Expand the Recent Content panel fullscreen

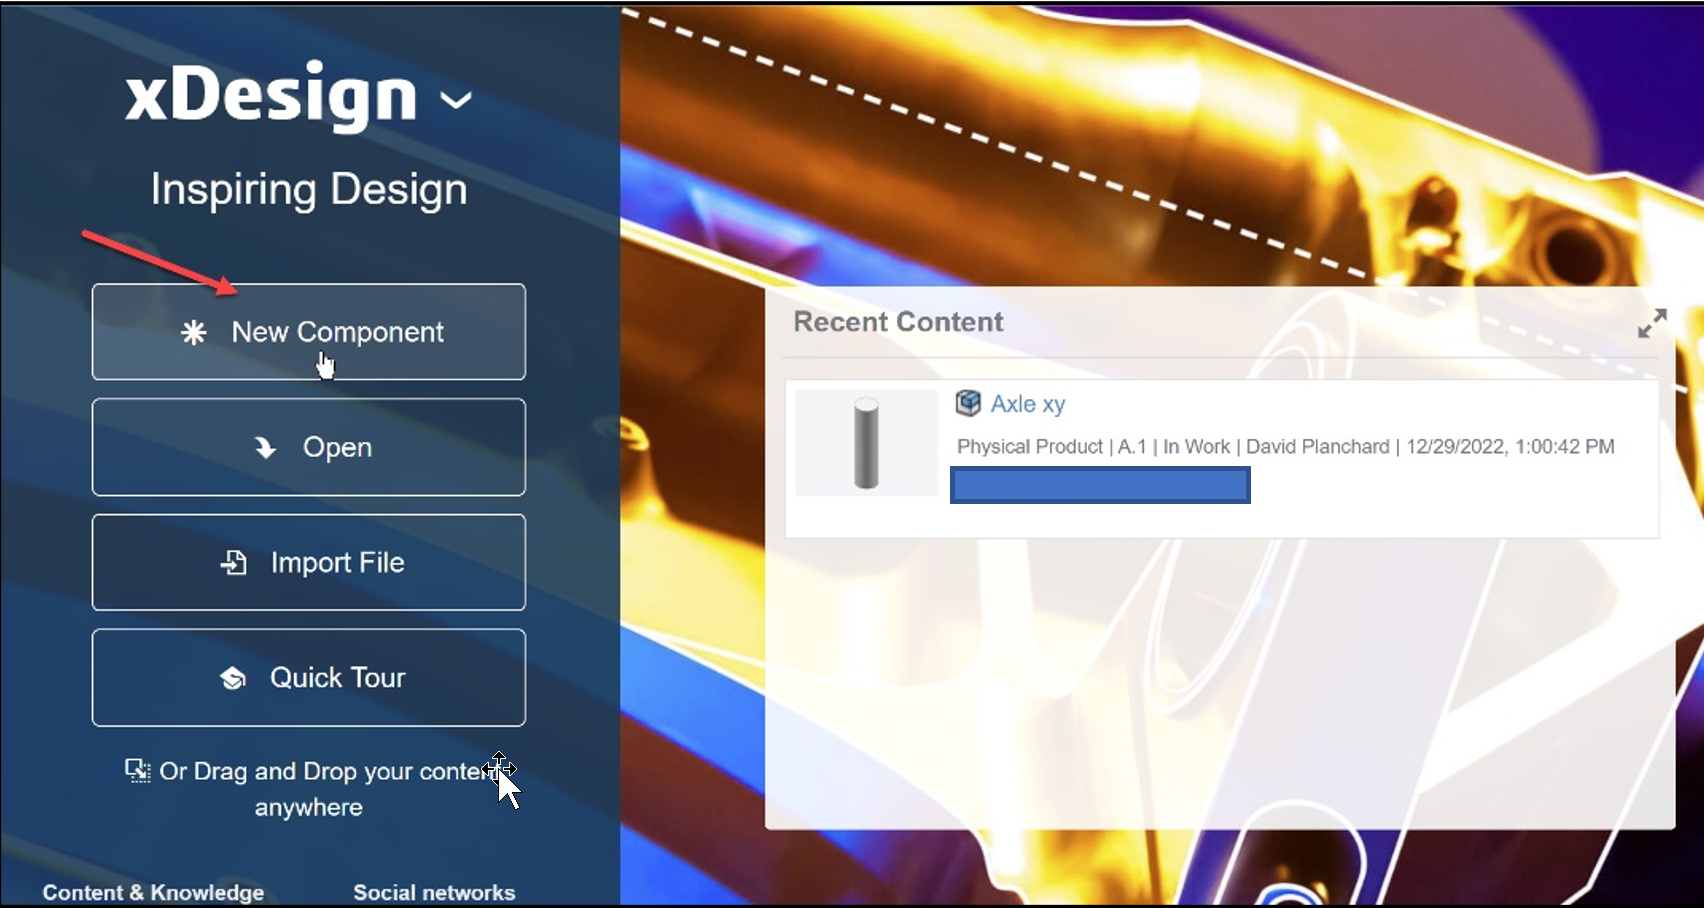(1653, 322)
